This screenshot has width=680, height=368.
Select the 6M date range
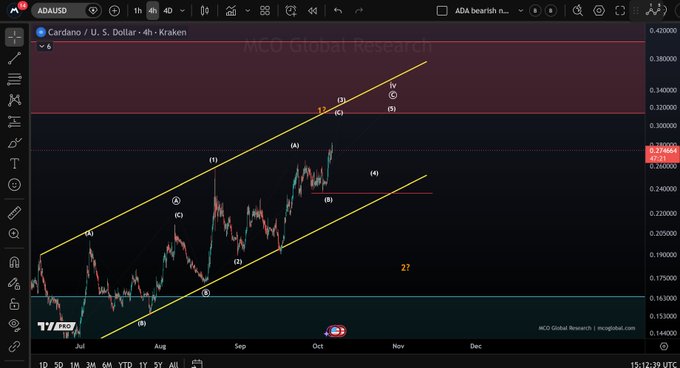tap(107, 365)
